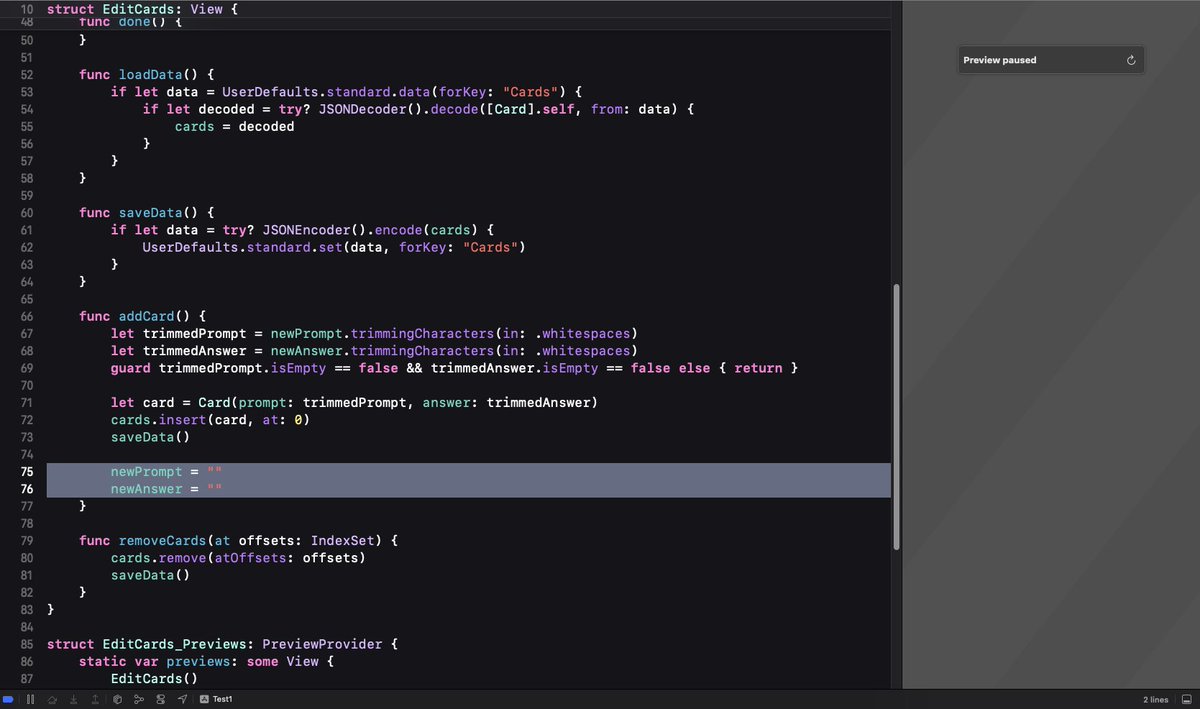Select the Test1 process in debug bar
Viewport: 1200px width, 709px height.
216,699
